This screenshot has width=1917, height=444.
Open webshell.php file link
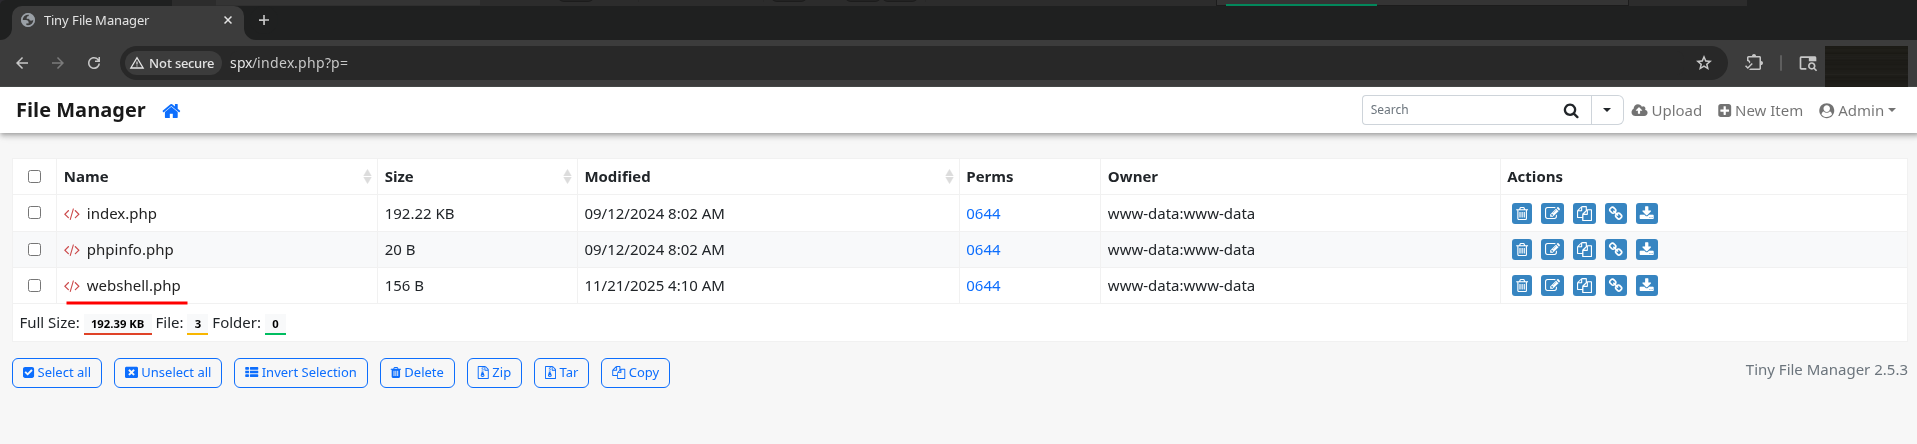tap(133, 286)
